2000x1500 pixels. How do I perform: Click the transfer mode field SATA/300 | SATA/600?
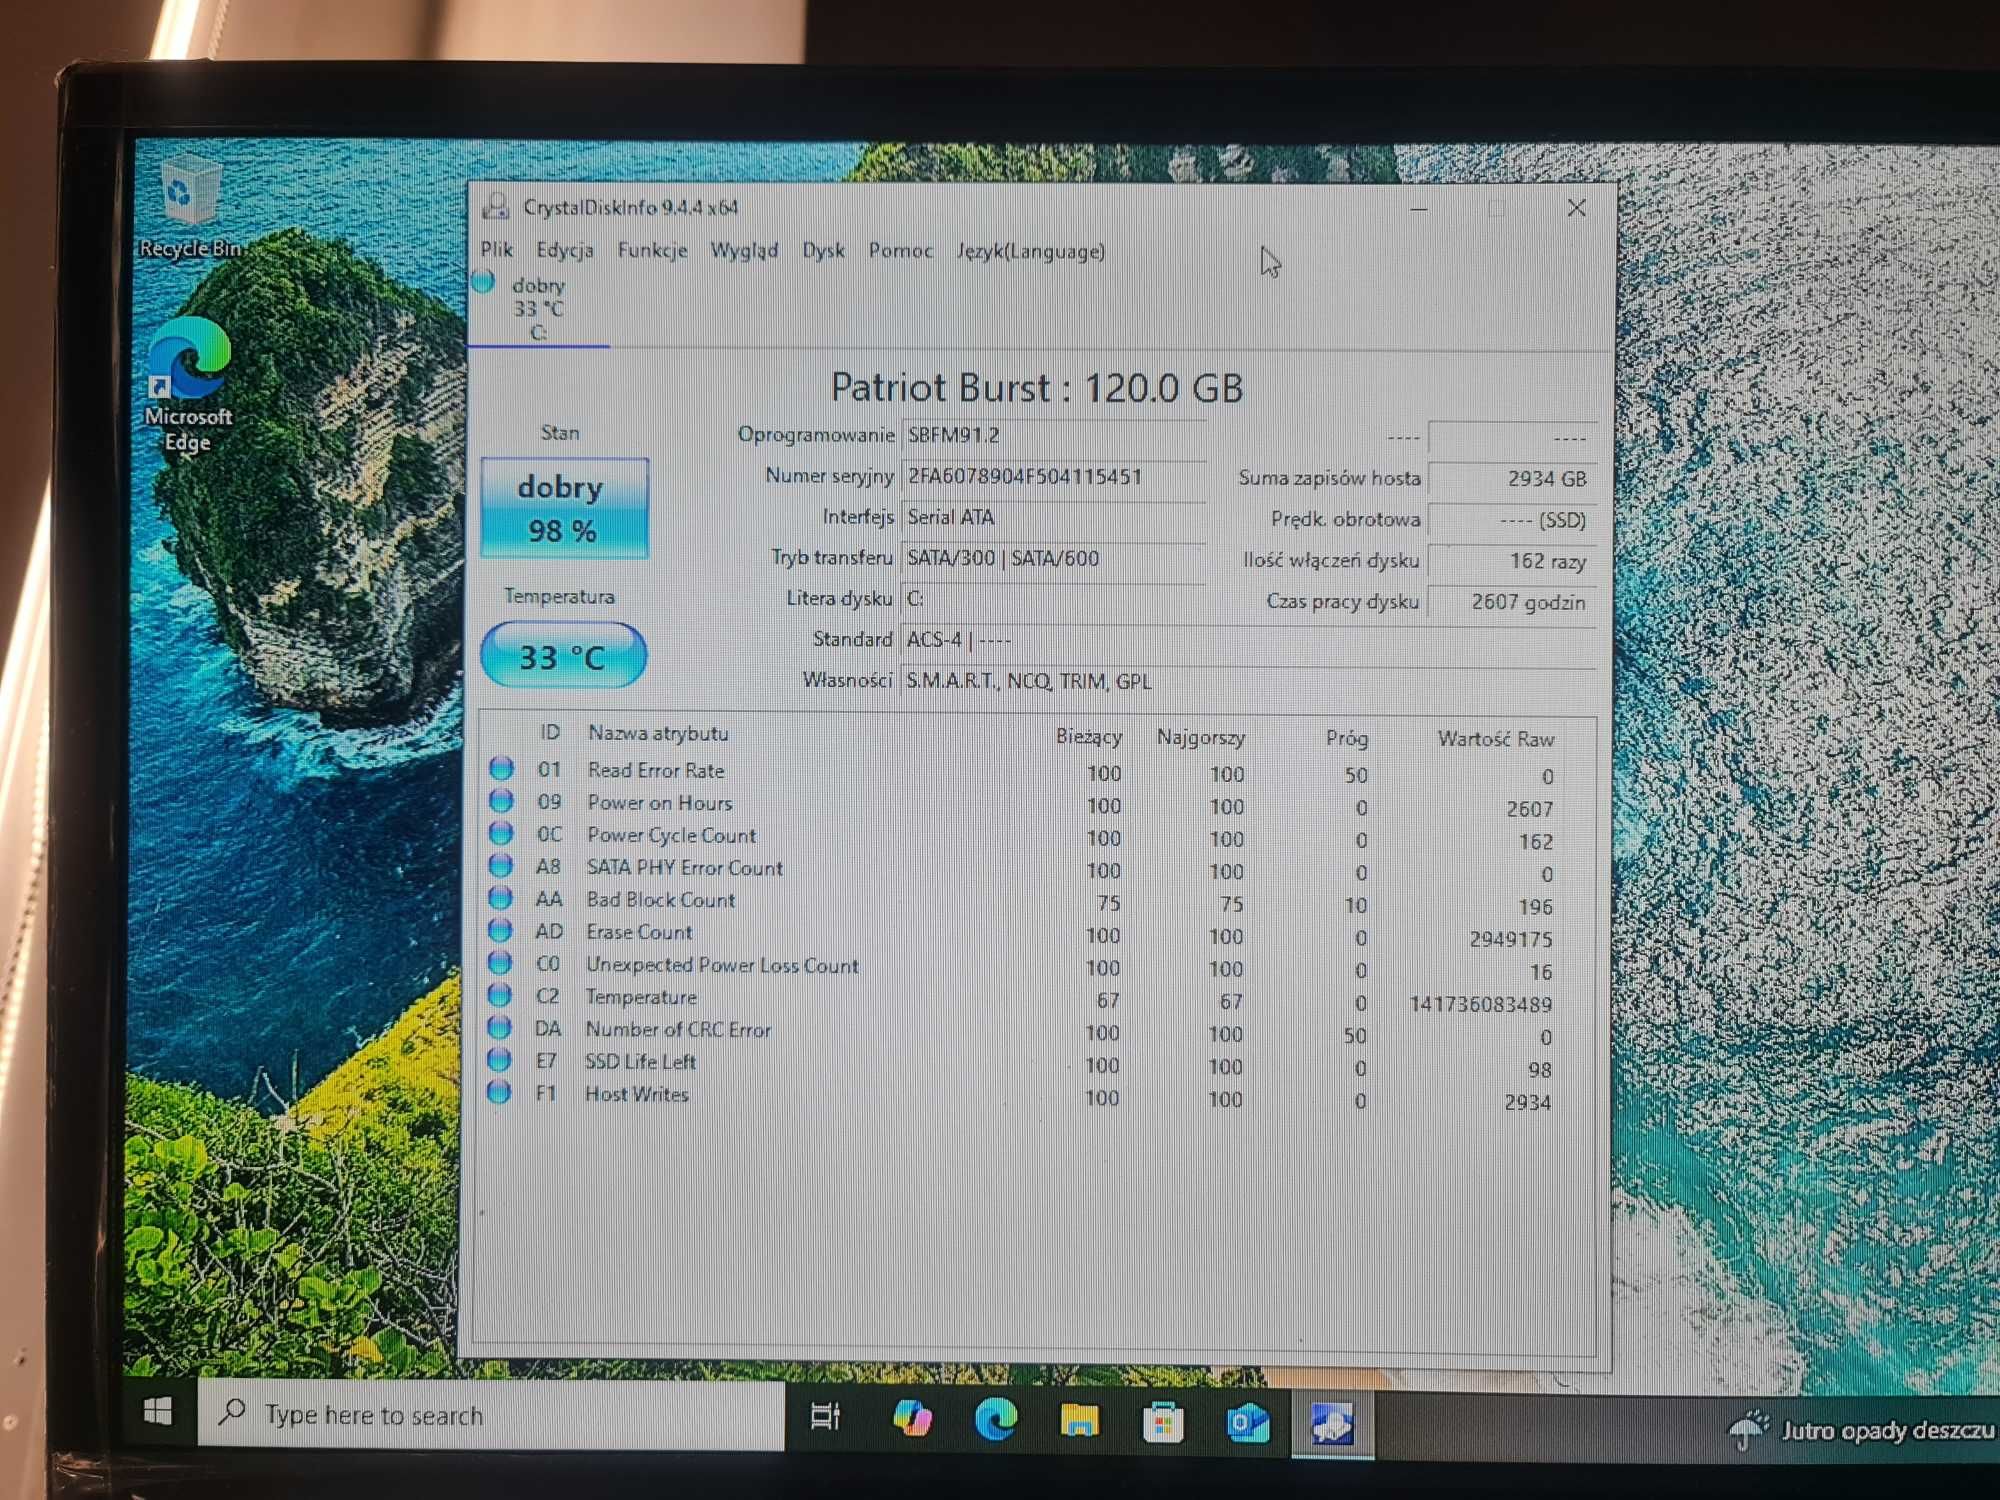pos(1054,558)
